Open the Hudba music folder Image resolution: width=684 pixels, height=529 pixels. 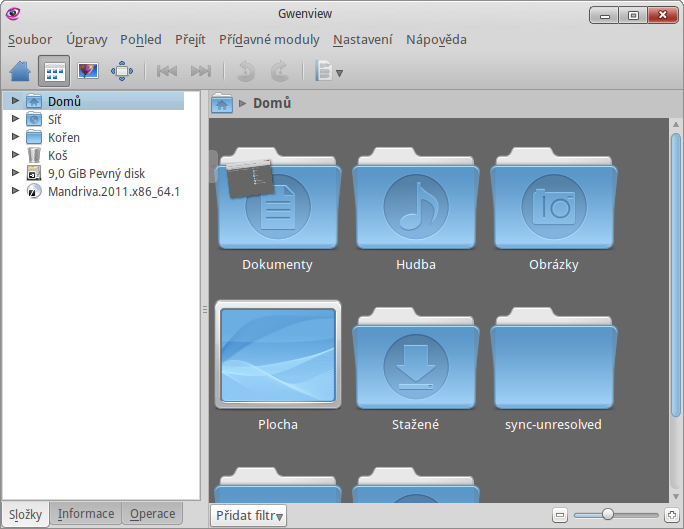416,199
